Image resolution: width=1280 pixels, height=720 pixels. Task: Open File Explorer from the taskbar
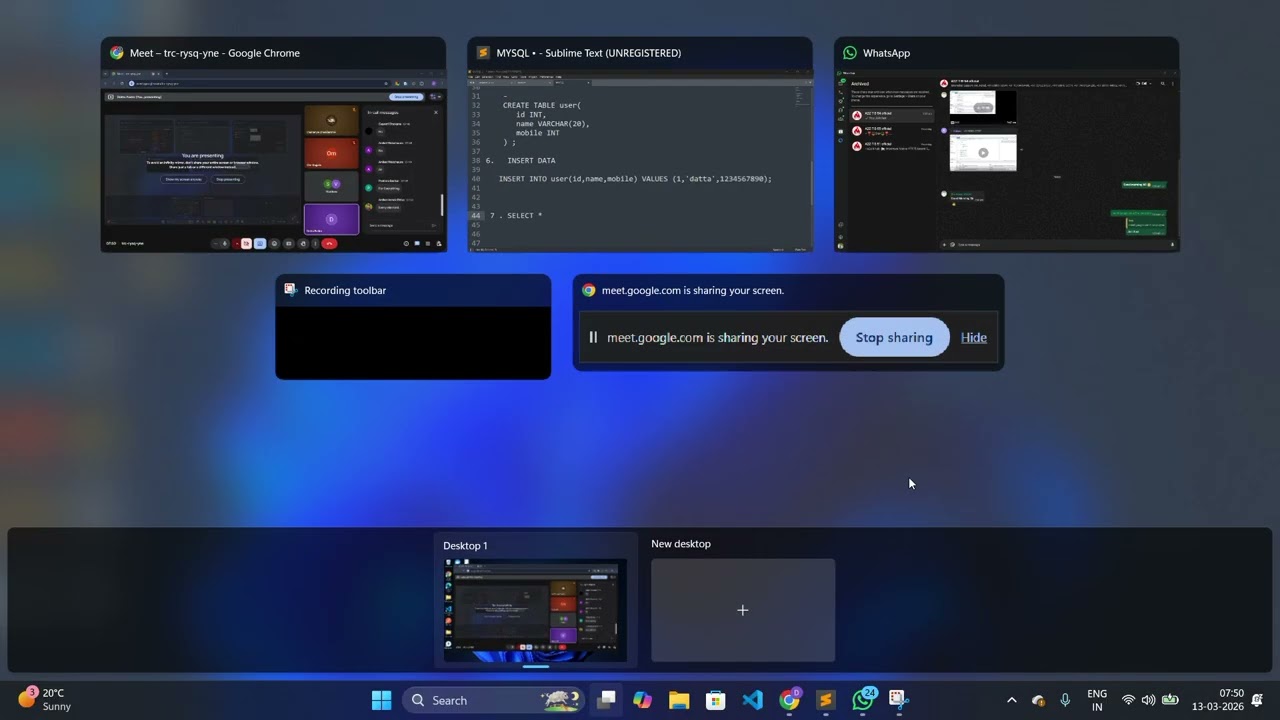(x=679, y=700)
